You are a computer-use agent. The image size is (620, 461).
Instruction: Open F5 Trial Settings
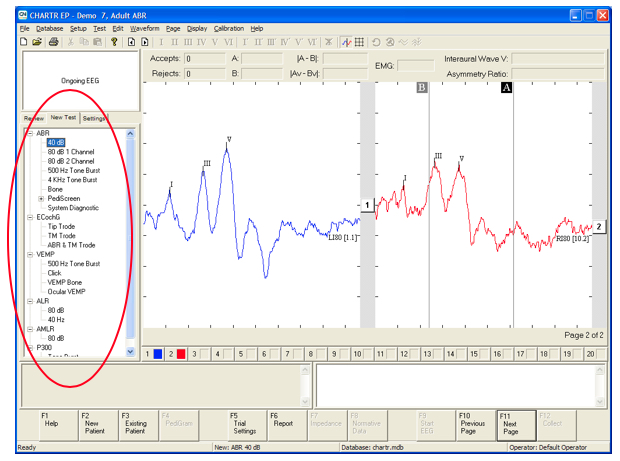(246, 425)
